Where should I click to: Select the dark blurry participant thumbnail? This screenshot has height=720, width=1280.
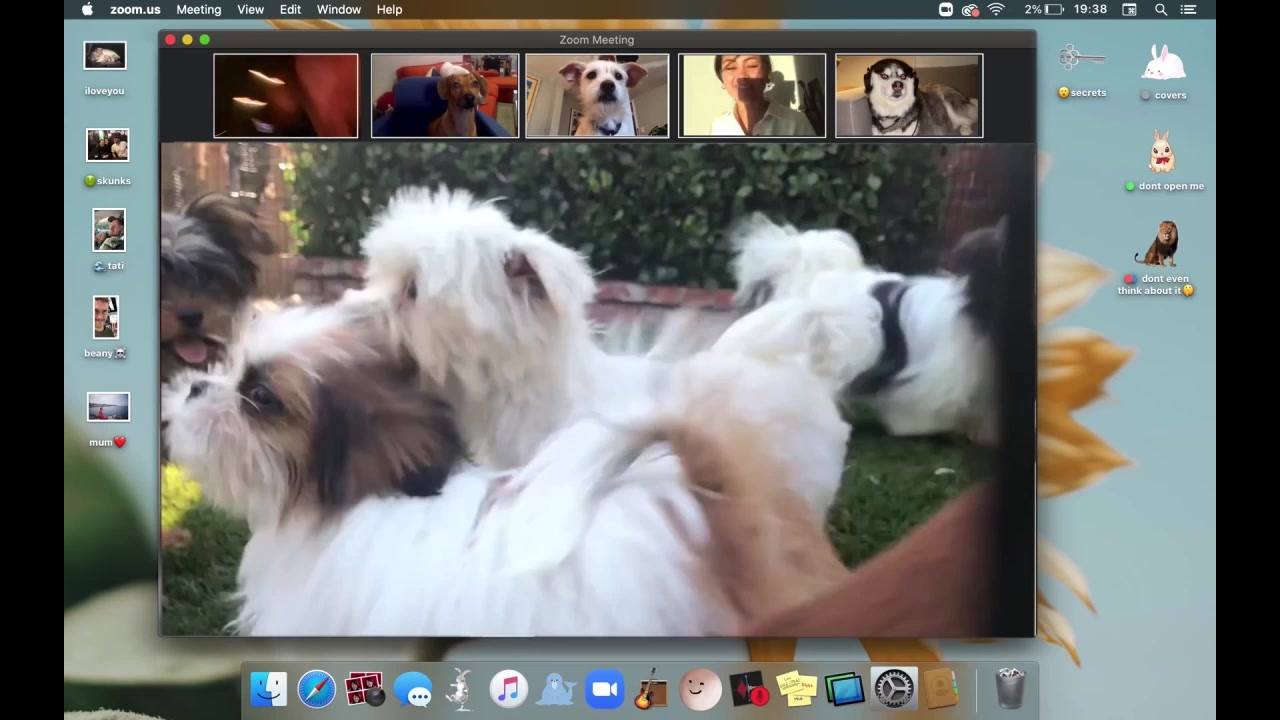(286, 95)
